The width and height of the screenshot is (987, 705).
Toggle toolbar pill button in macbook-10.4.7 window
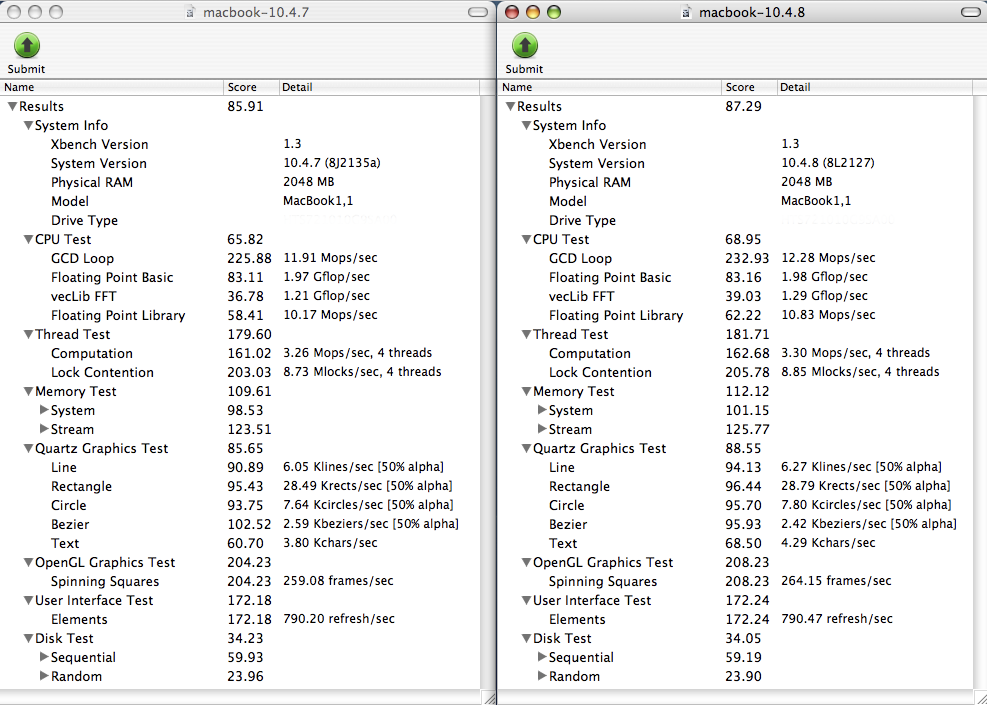[478, 12]
